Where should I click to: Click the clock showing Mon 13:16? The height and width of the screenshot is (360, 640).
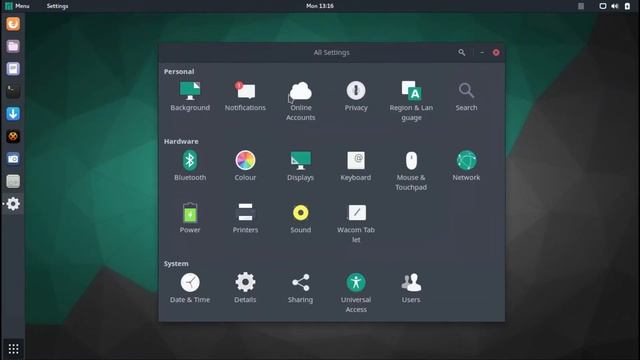320,6
